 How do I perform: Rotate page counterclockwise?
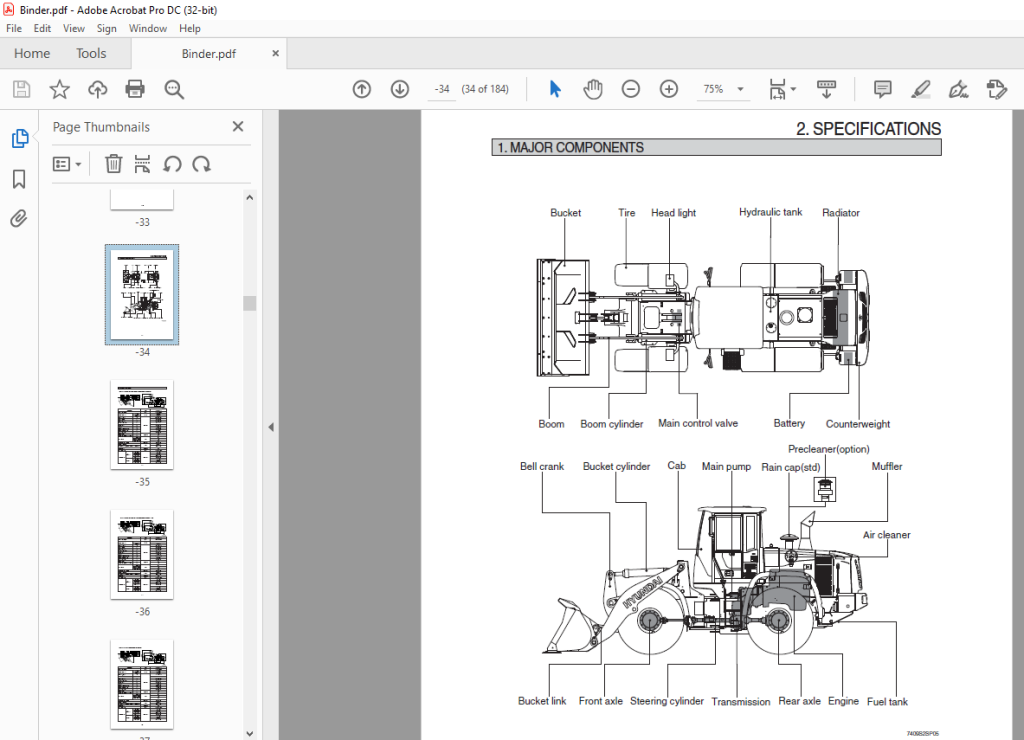pos(172,164)
